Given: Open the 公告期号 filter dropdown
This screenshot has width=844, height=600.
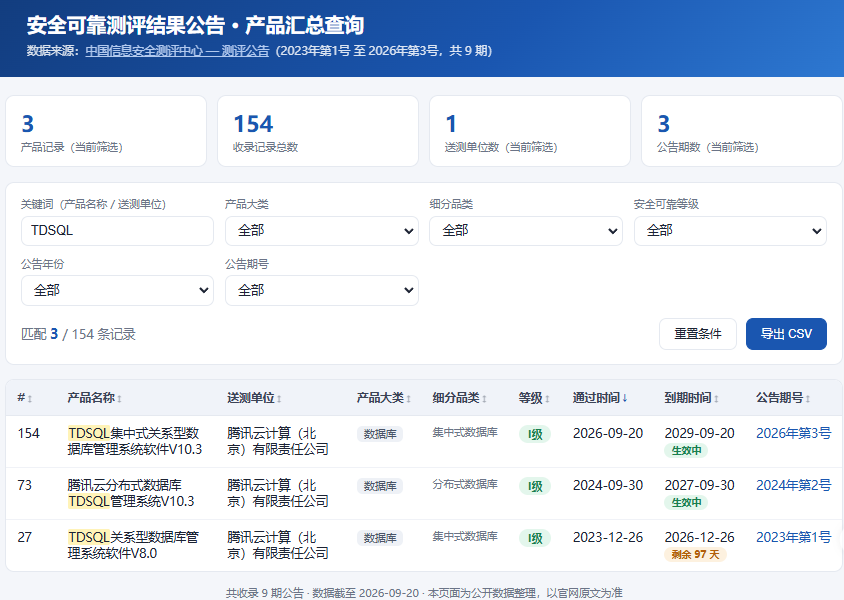Looking at the screenshot, I should coord(322,291).
